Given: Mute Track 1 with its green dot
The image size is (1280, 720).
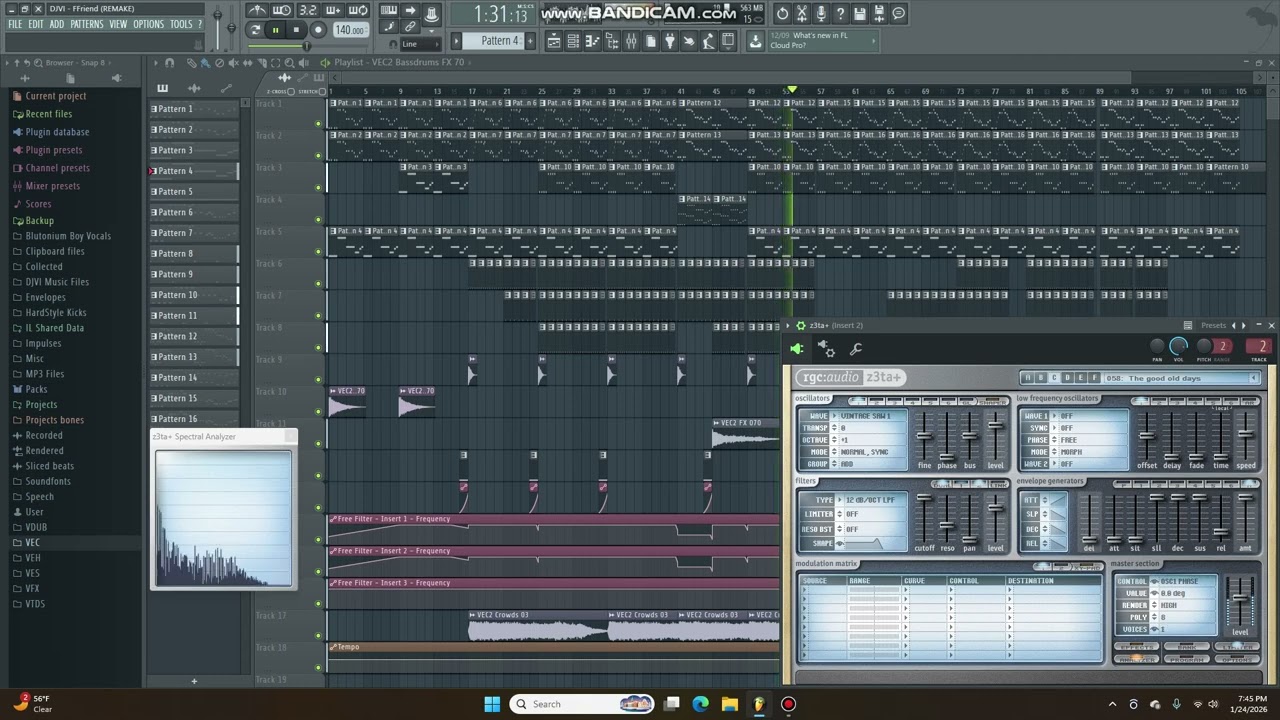Looking at the screenshot, I should (319, 124).
